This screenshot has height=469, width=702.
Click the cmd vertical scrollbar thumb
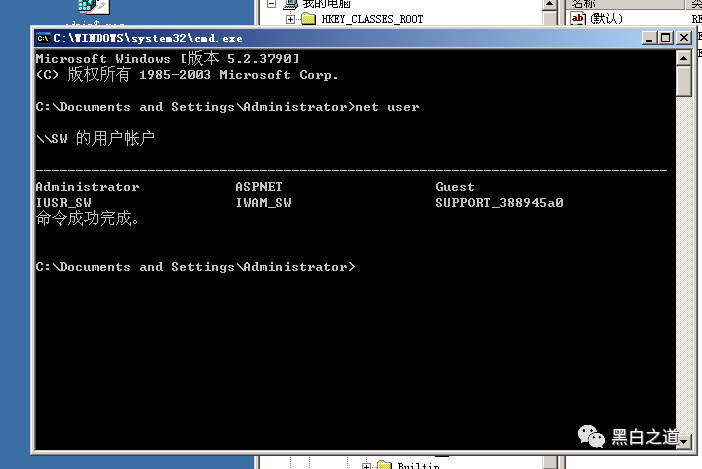pos(684,82)
